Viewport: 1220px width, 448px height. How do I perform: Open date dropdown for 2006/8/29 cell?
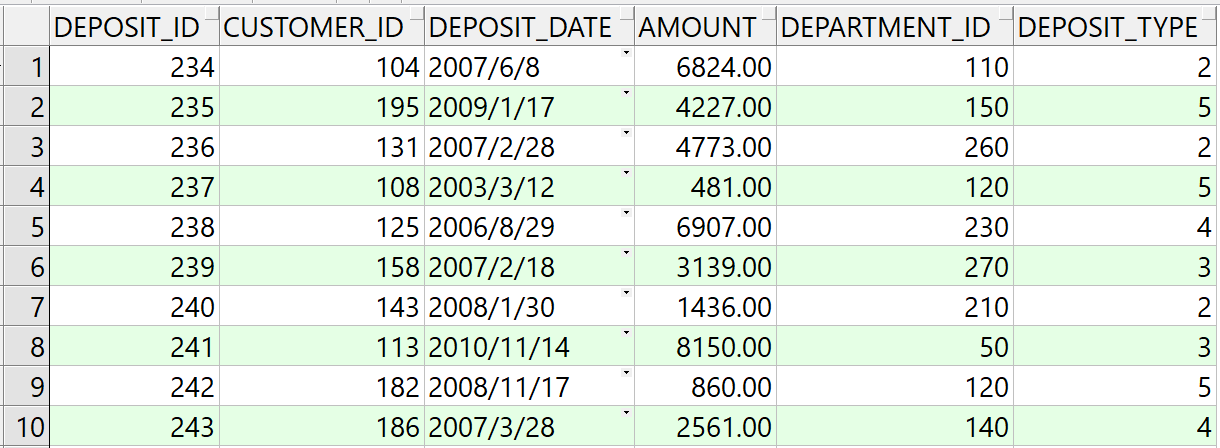point(625,214)
